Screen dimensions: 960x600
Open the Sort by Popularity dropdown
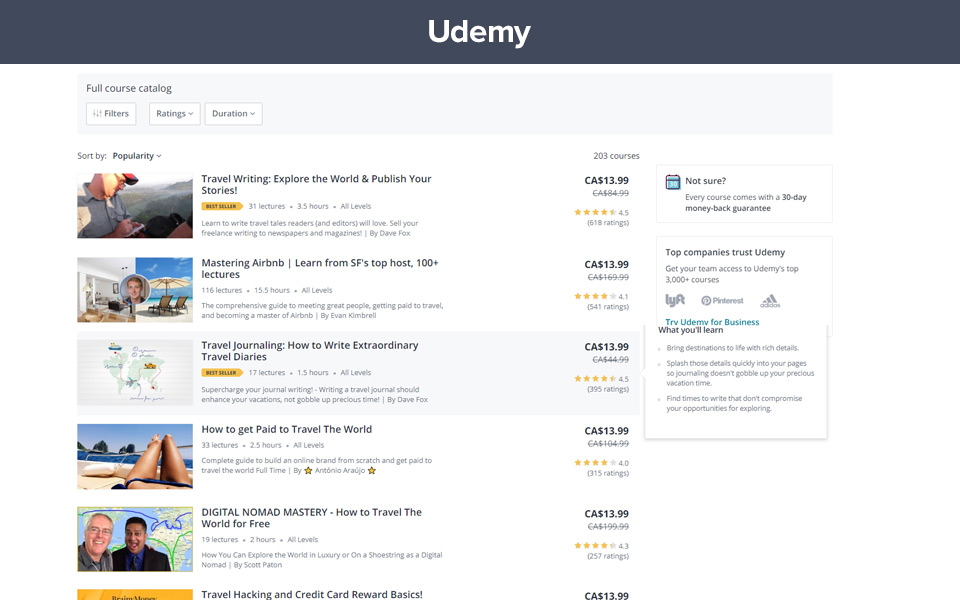(x=137, y=156)
